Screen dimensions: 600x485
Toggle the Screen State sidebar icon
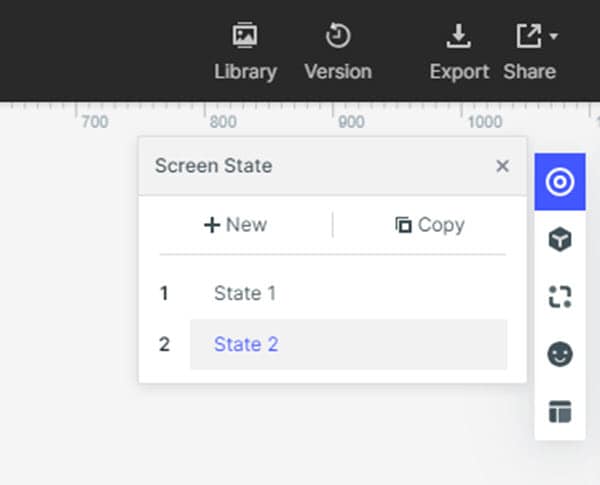click(x=560, y=182)
